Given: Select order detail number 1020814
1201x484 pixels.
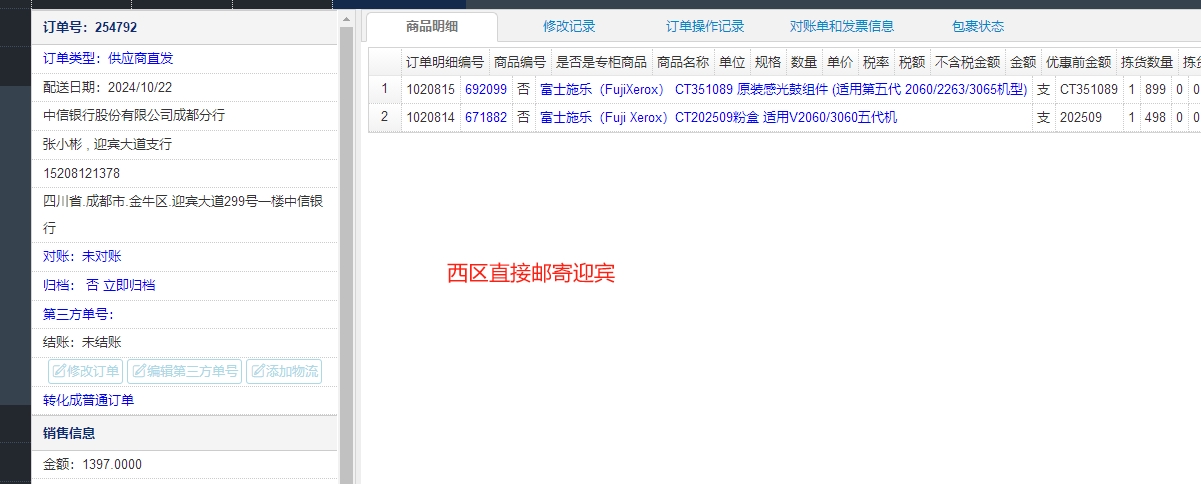Looking at the screenshot, I should pyautogui.click(x=430, y=117).
